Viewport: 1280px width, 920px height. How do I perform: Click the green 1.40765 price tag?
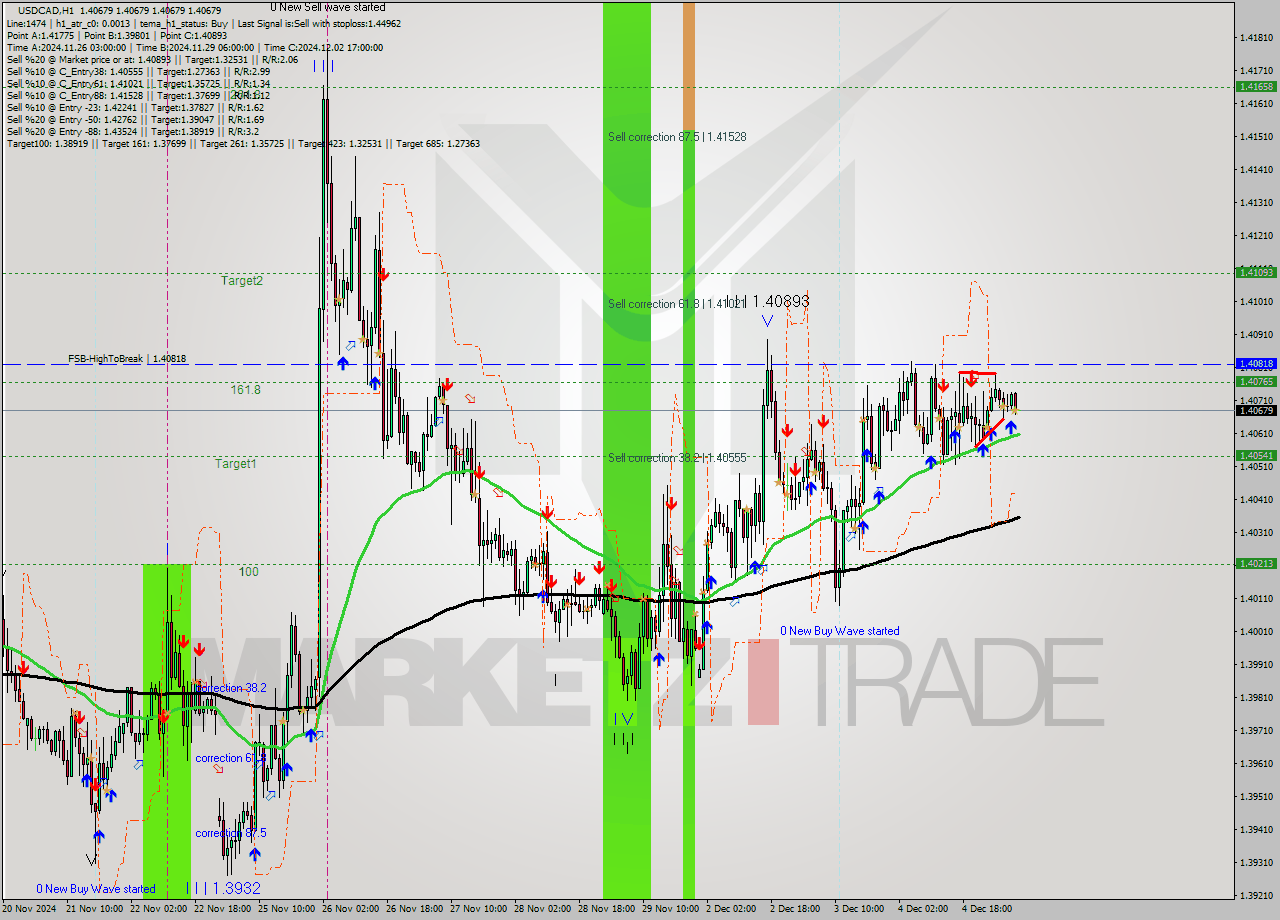(x=1256, y=381)
